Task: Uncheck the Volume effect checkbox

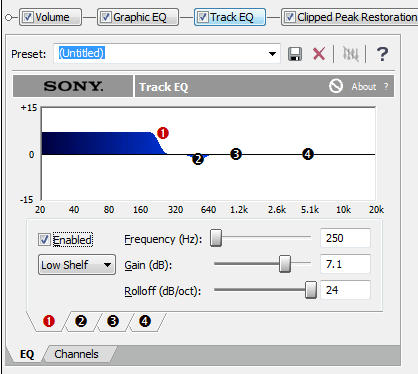Action: point(28,17)
